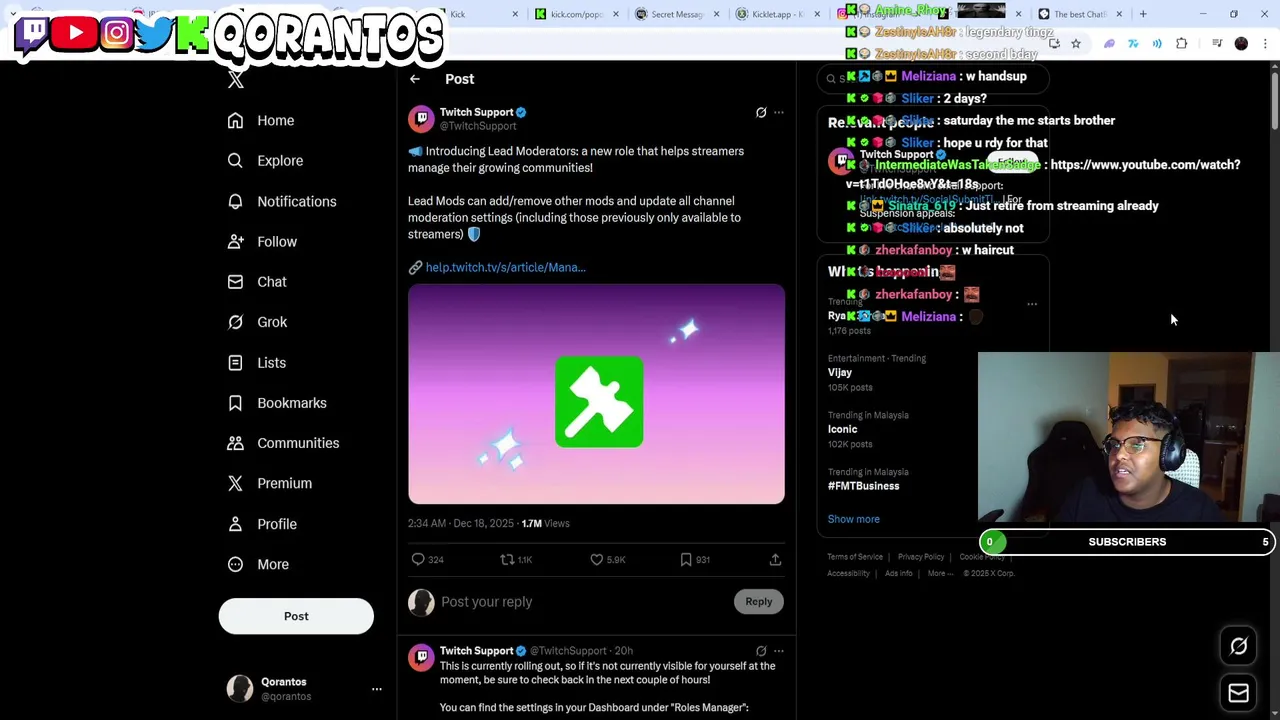The height and width of the screenshot is (720, 1280).
Task: Switch to the kick.com/pop browser tab
Action: point(575,14)
